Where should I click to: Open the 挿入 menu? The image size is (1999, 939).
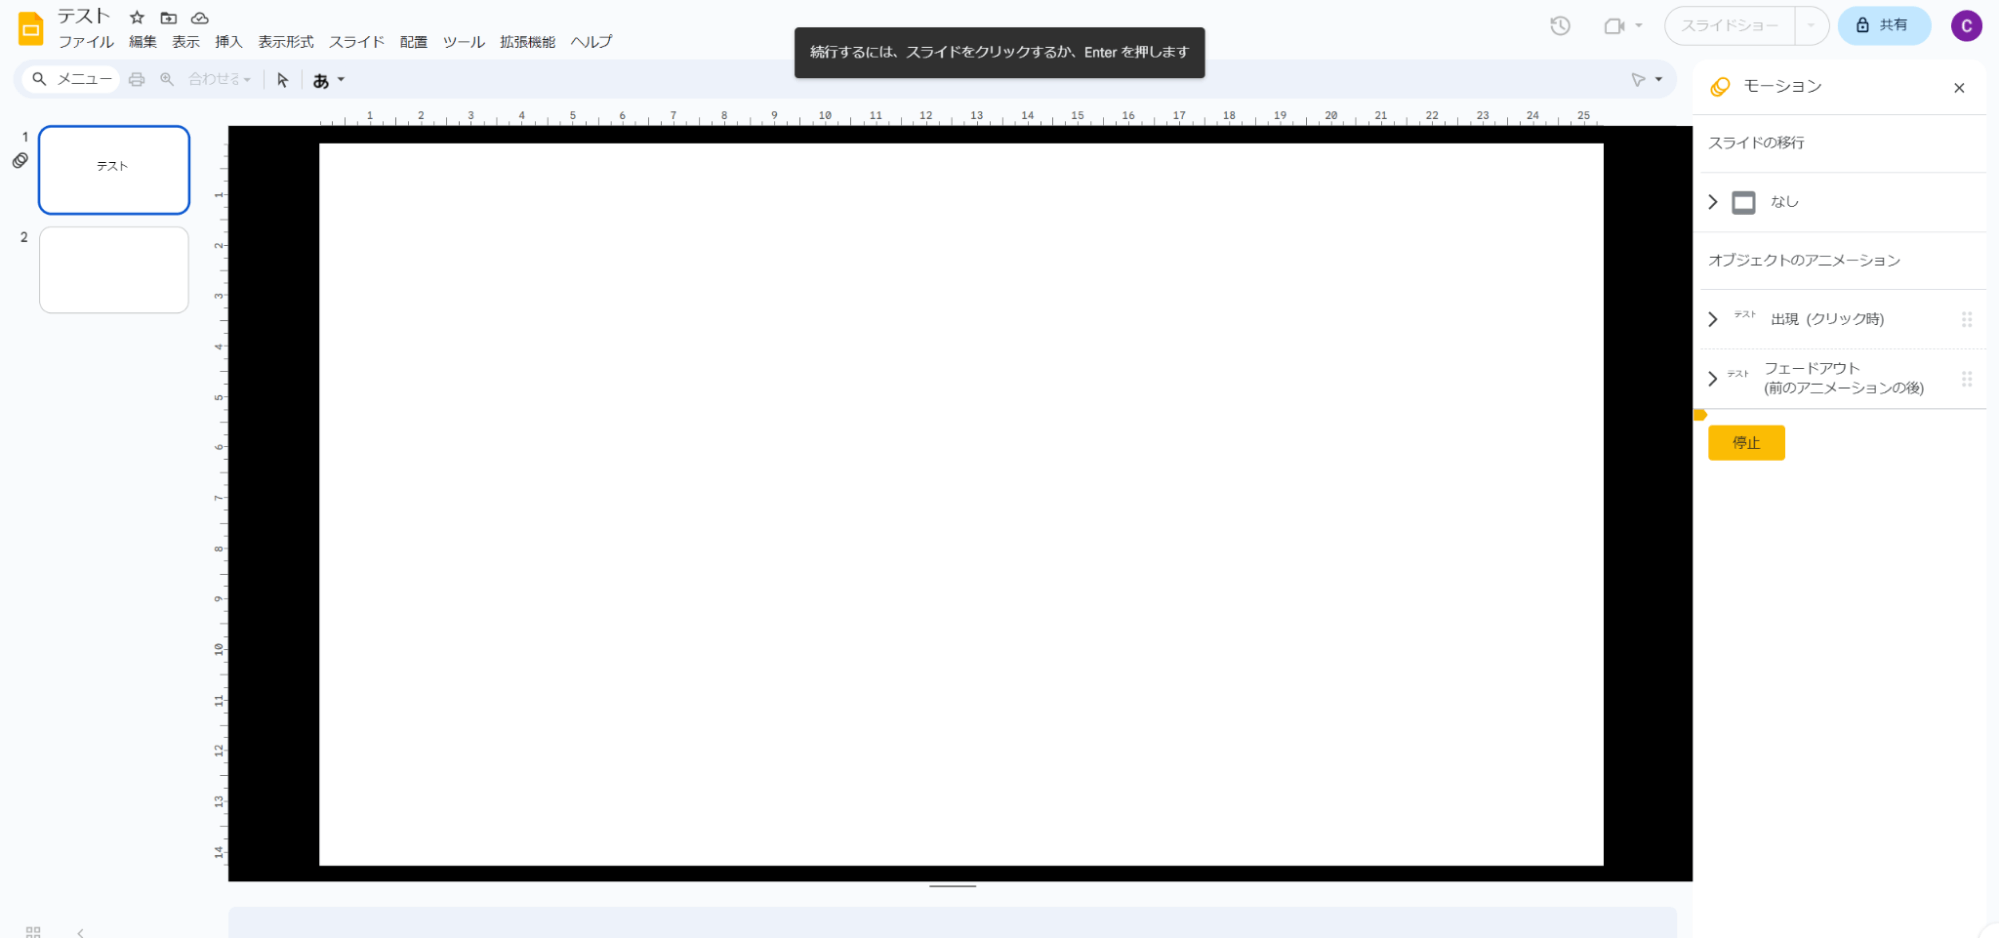point(228,42)
